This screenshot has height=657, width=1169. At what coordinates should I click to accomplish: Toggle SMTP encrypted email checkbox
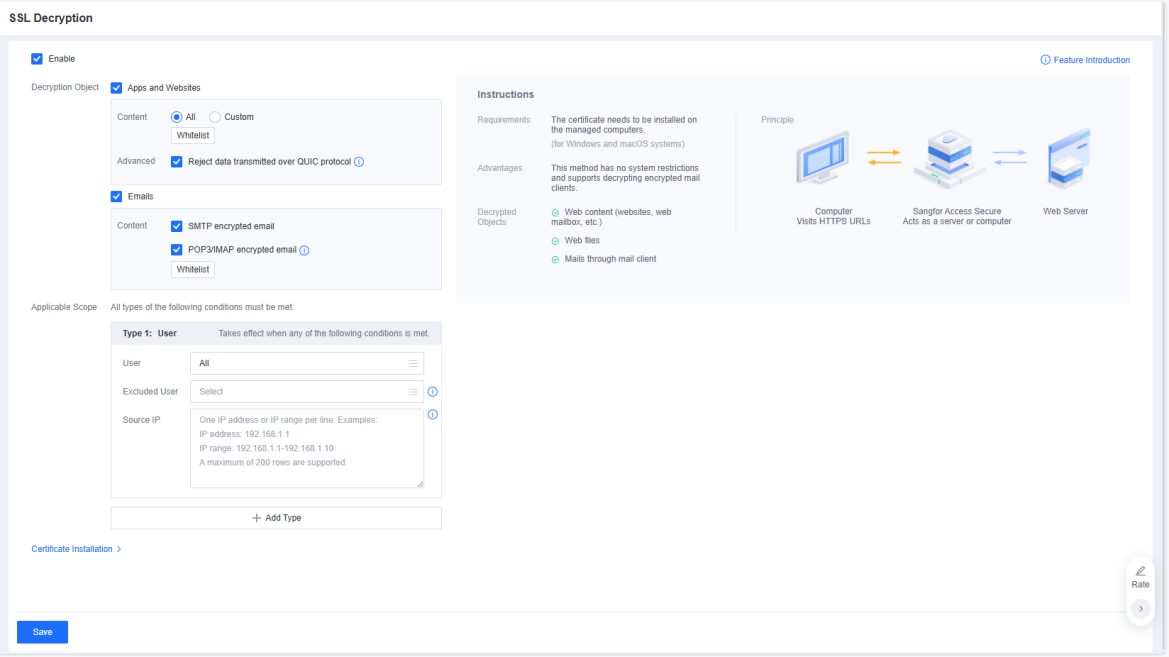coord(177,226)
